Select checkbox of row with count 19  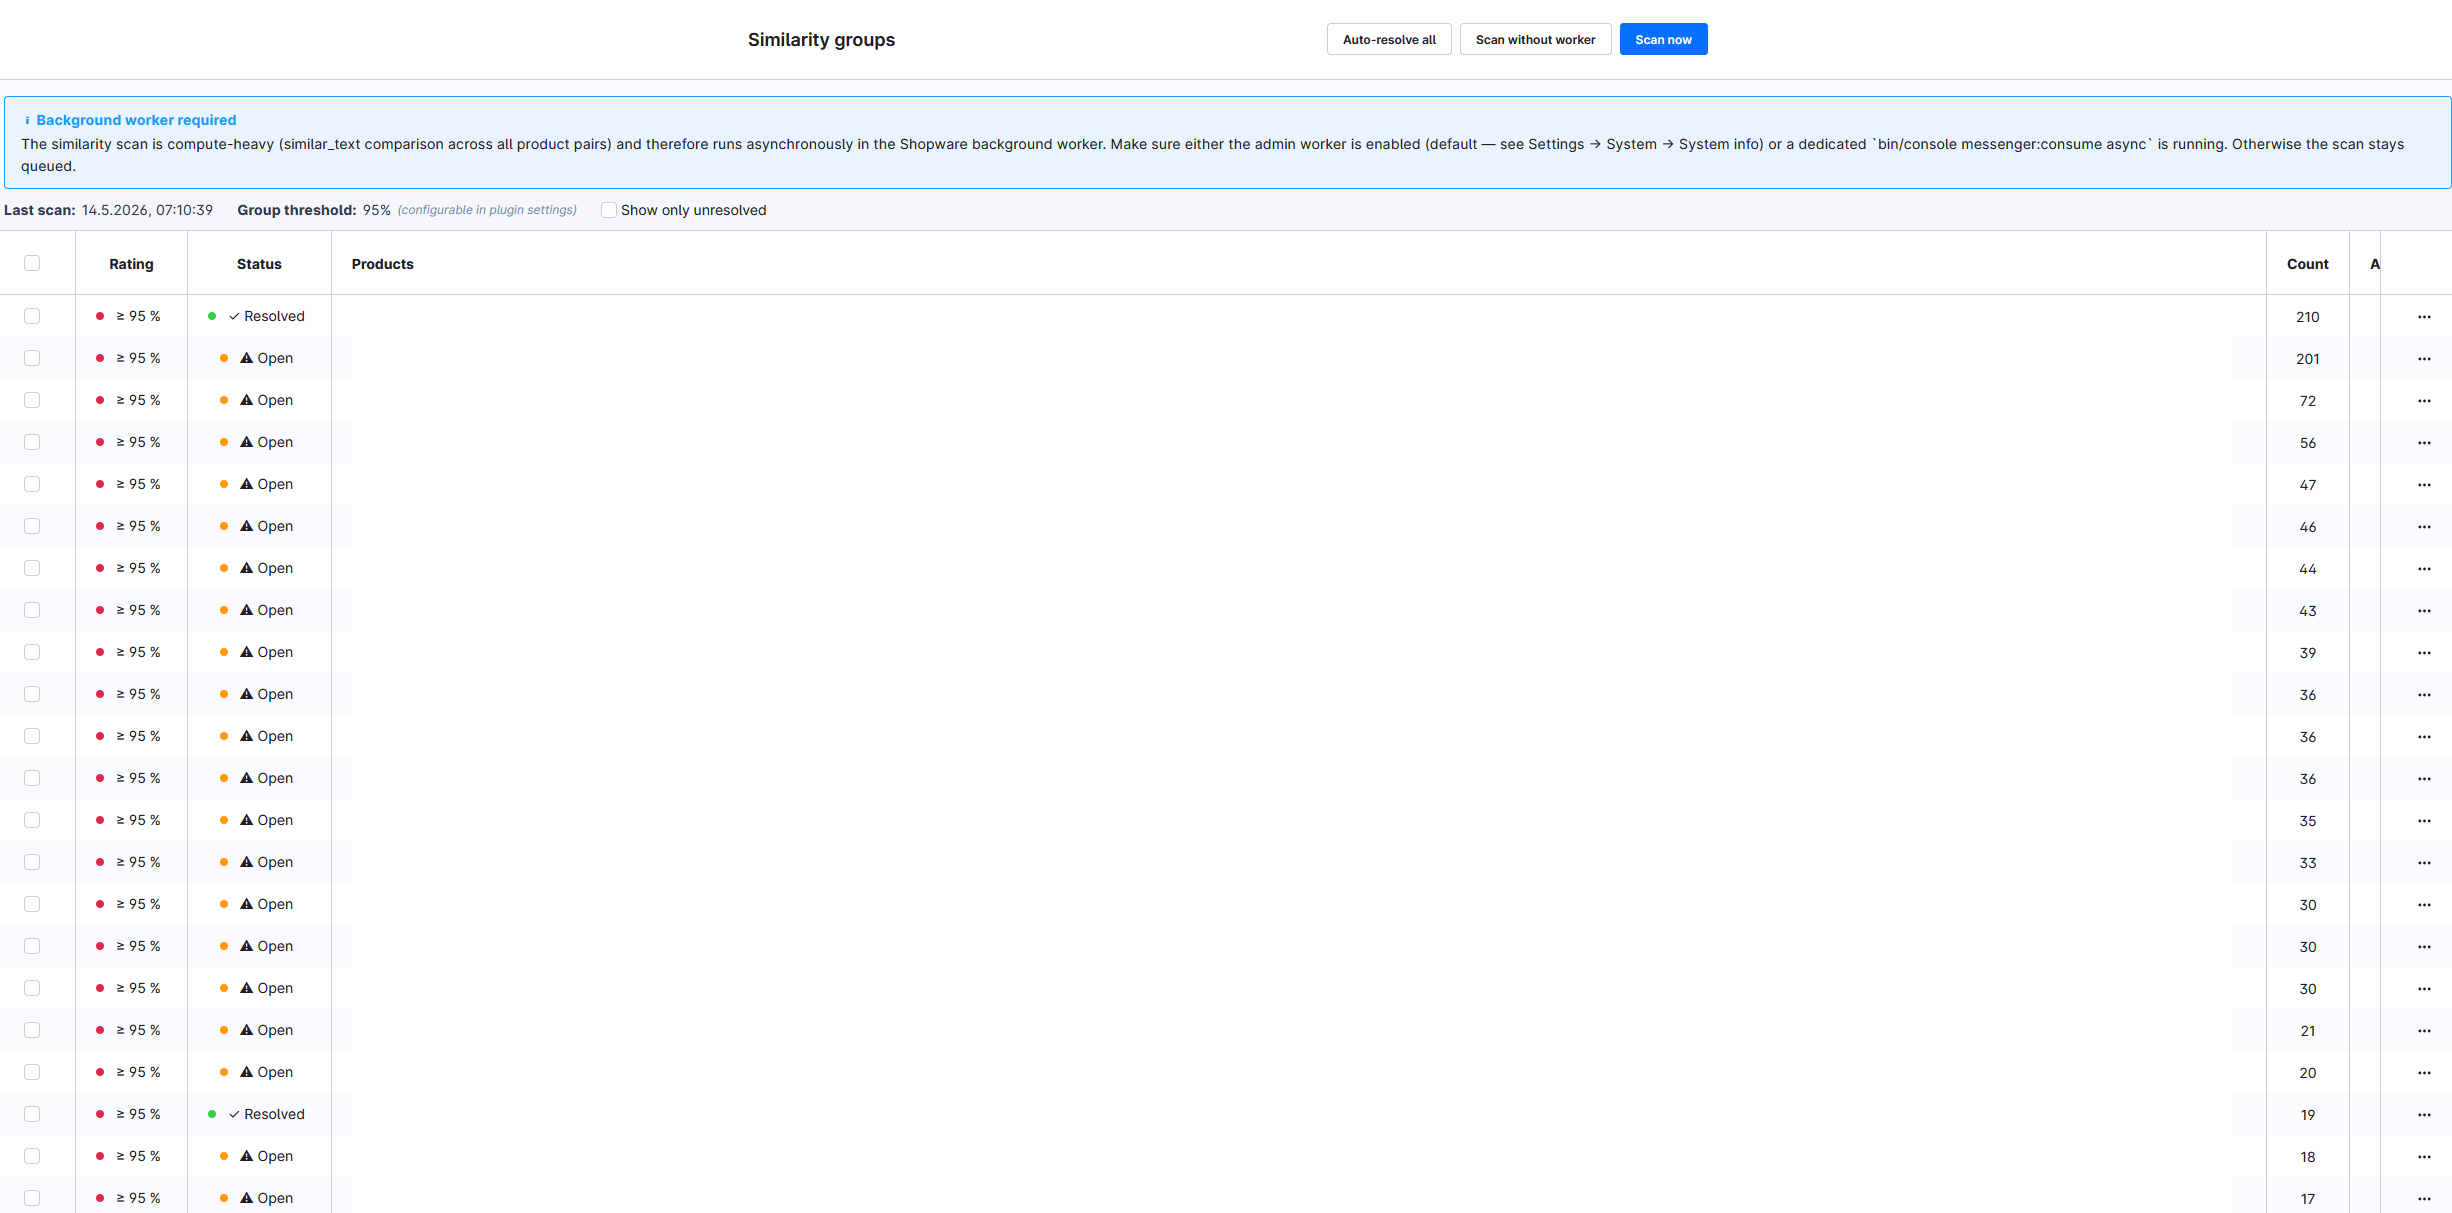tap(32, 1114)
